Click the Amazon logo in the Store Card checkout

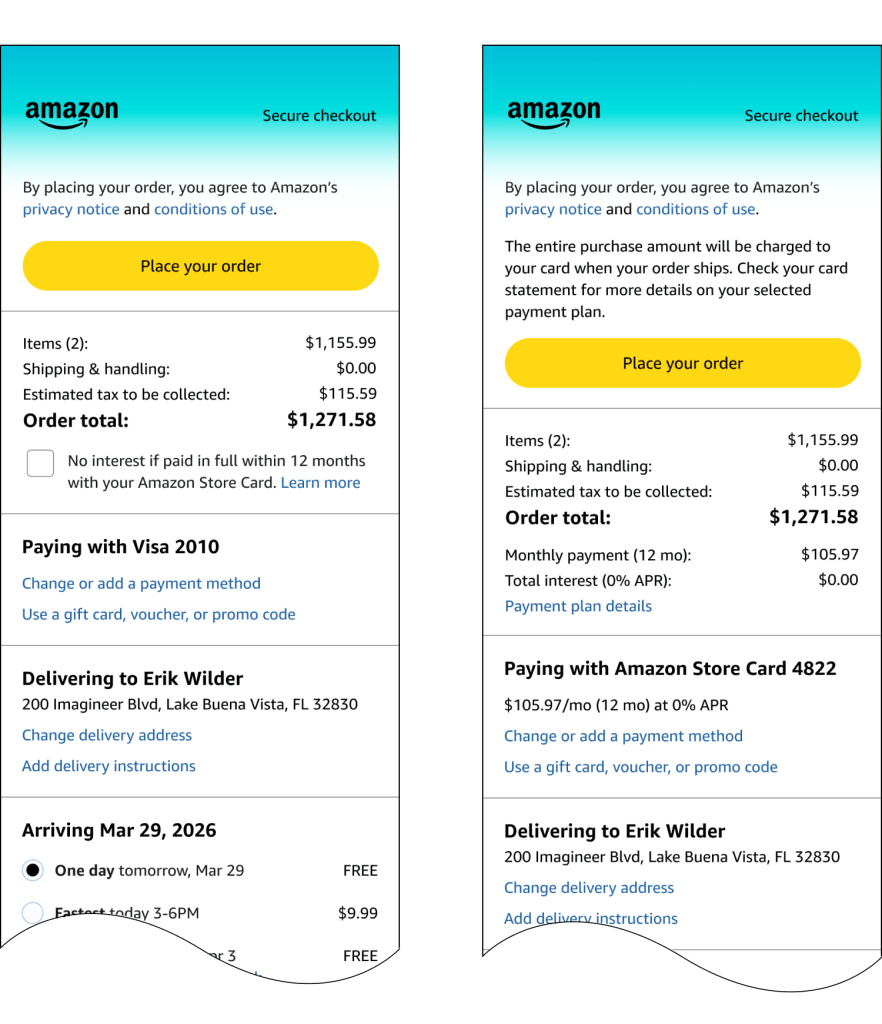(554, 115)
